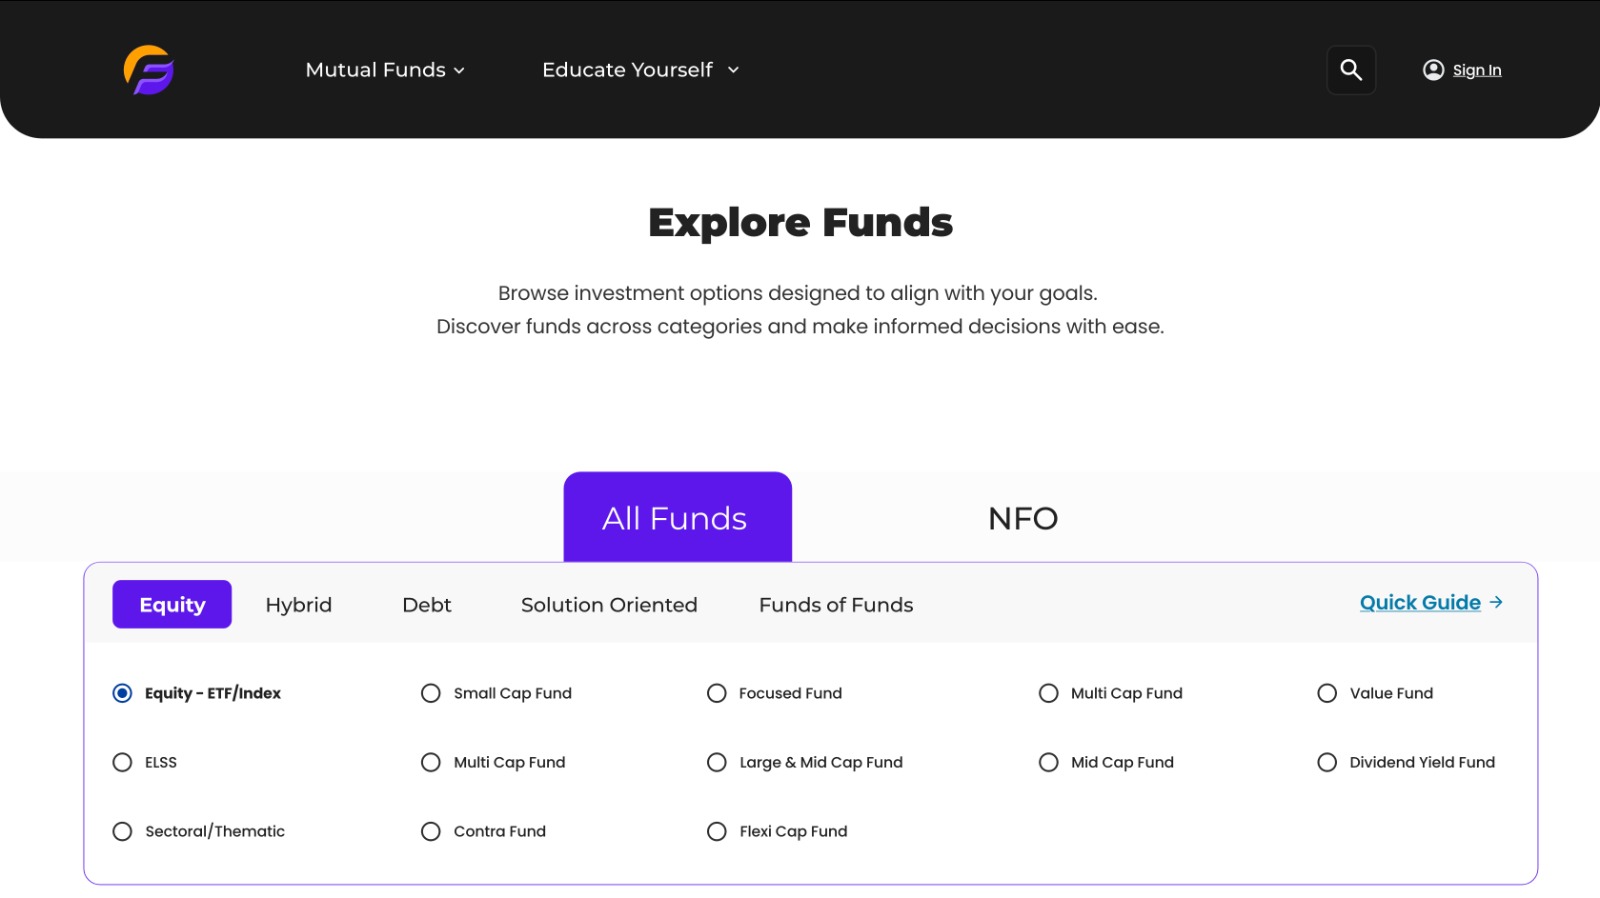Open the Debt category tab
1600x898 pixels.
click(427, 605)
